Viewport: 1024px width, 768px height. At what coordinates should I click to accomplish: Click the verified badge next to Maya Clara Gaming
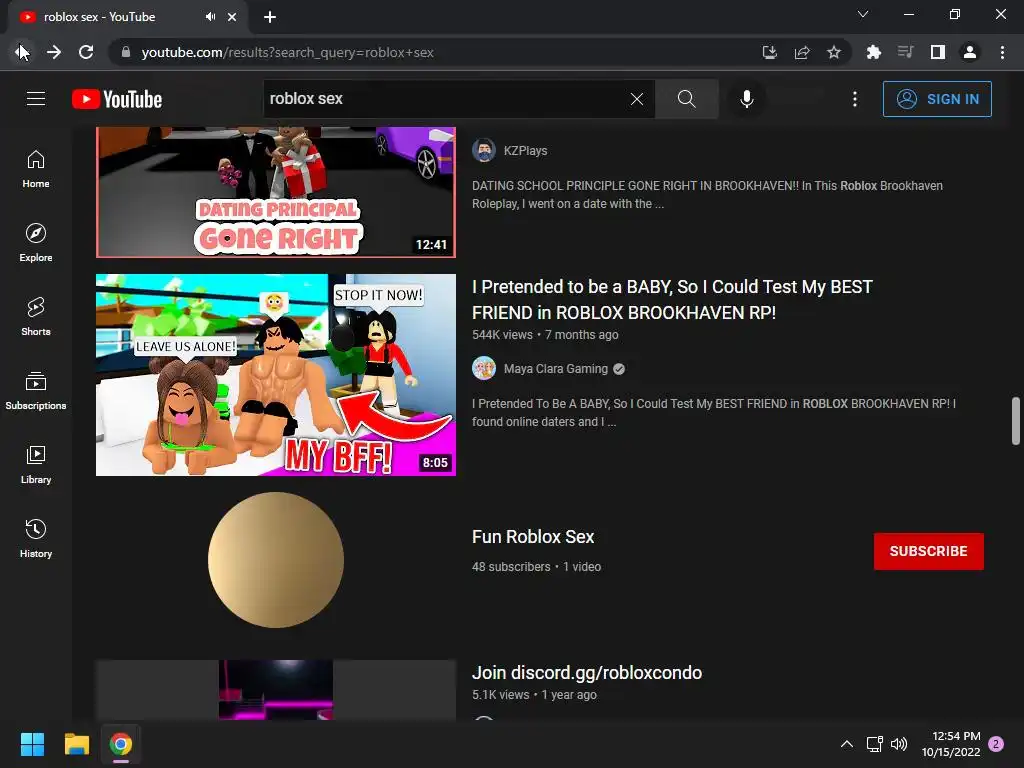click(619, 369)
